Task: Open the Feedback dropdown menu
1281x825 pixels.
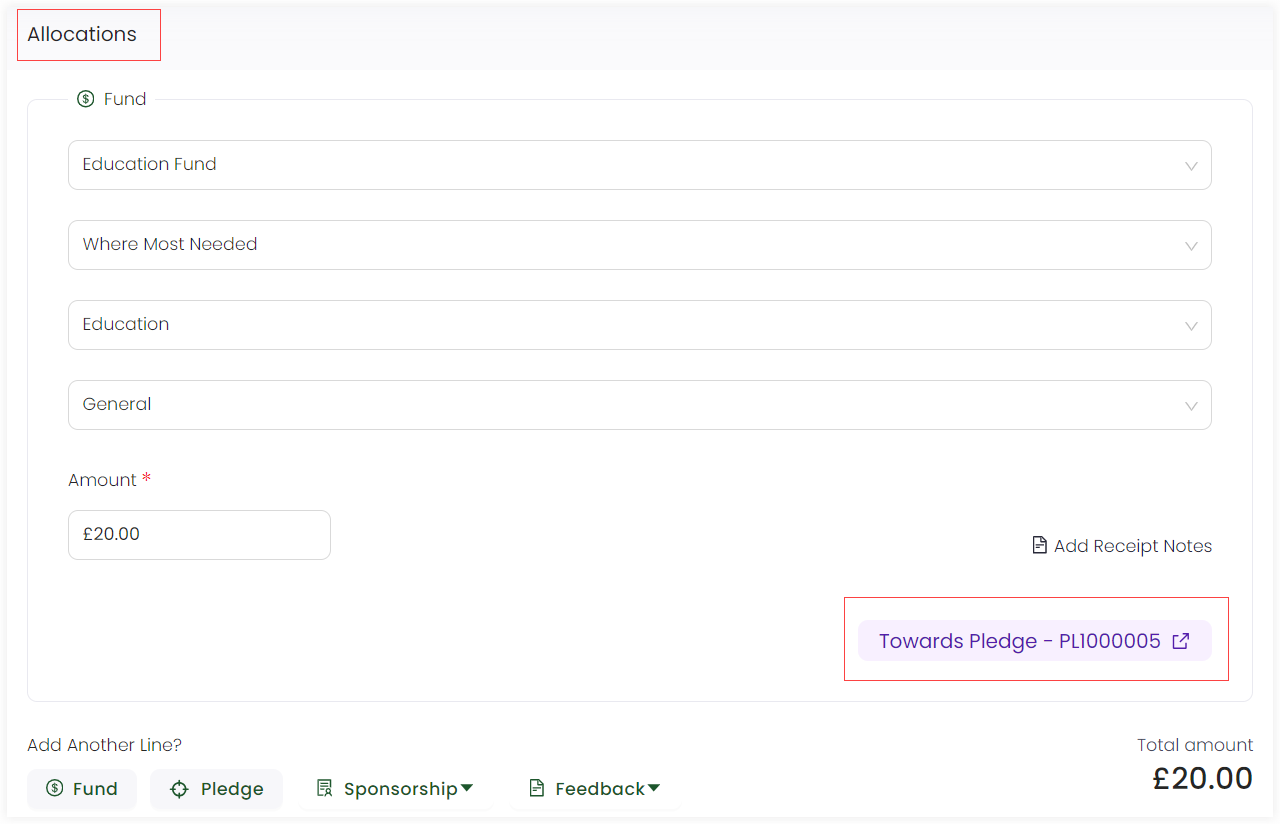Action: pyautogui.click(x=595, y=789)
